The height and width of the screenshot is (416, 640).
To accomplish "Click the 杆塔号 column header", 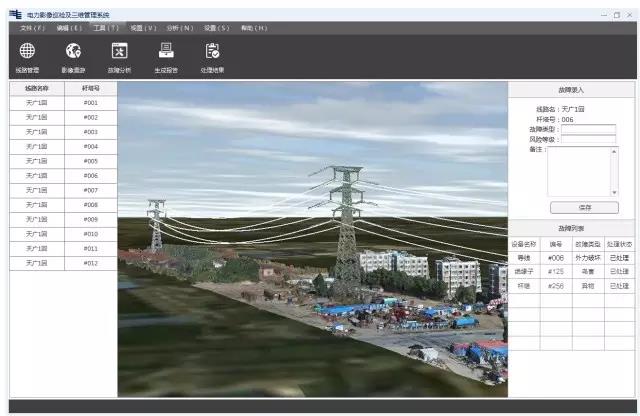I will coord(91,88).
